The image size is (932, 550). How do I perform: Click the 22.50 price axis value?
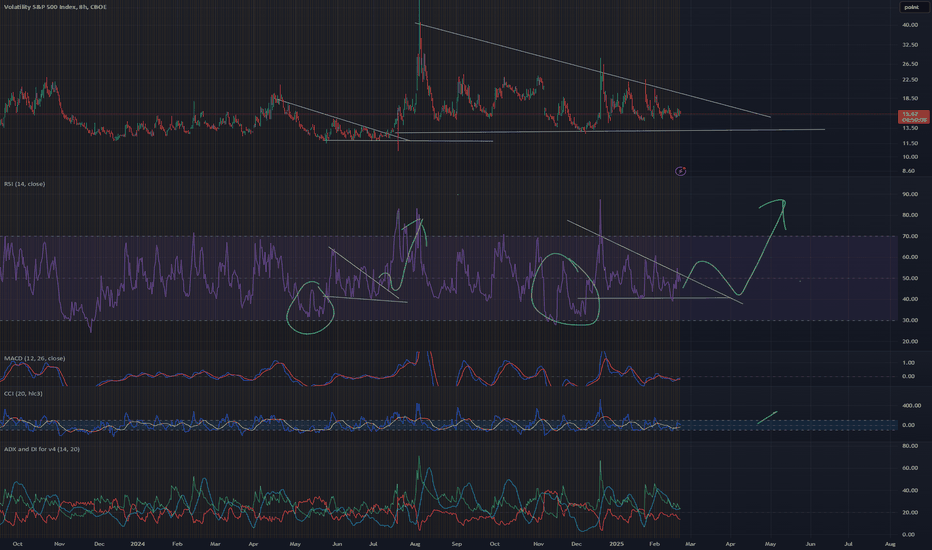pyautogui.click(x=910, y=80)
